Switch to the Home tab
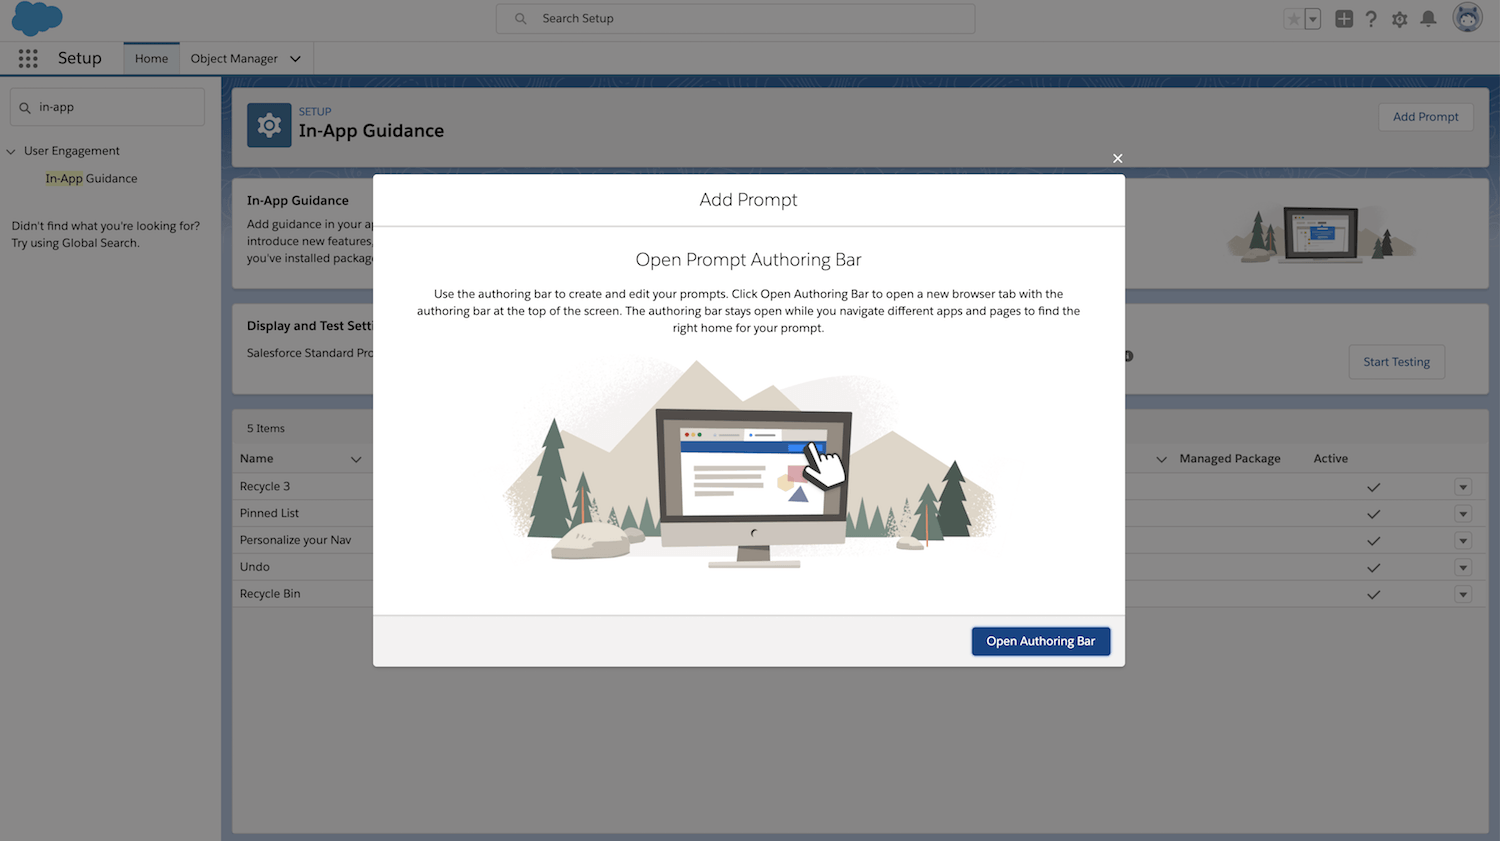The height and width of the screenshot is (841, 1500). (151, 59)
